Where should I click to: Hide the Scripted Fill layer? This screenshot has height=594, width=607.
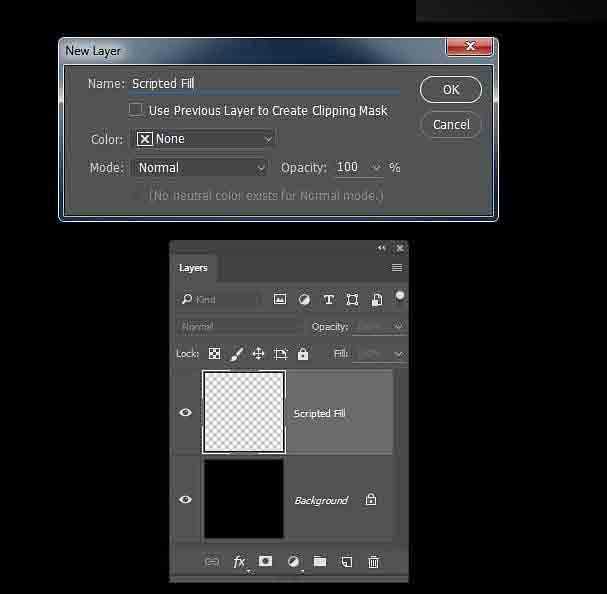pyautogui.click(x=186, y=413)
